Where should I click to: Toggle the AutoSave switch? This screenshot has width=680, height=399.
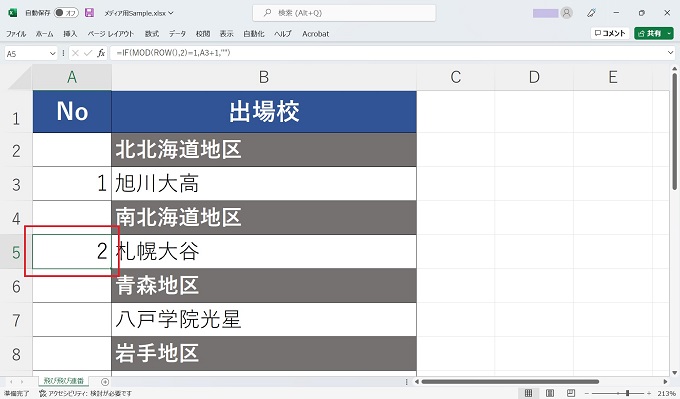(66, 13)
